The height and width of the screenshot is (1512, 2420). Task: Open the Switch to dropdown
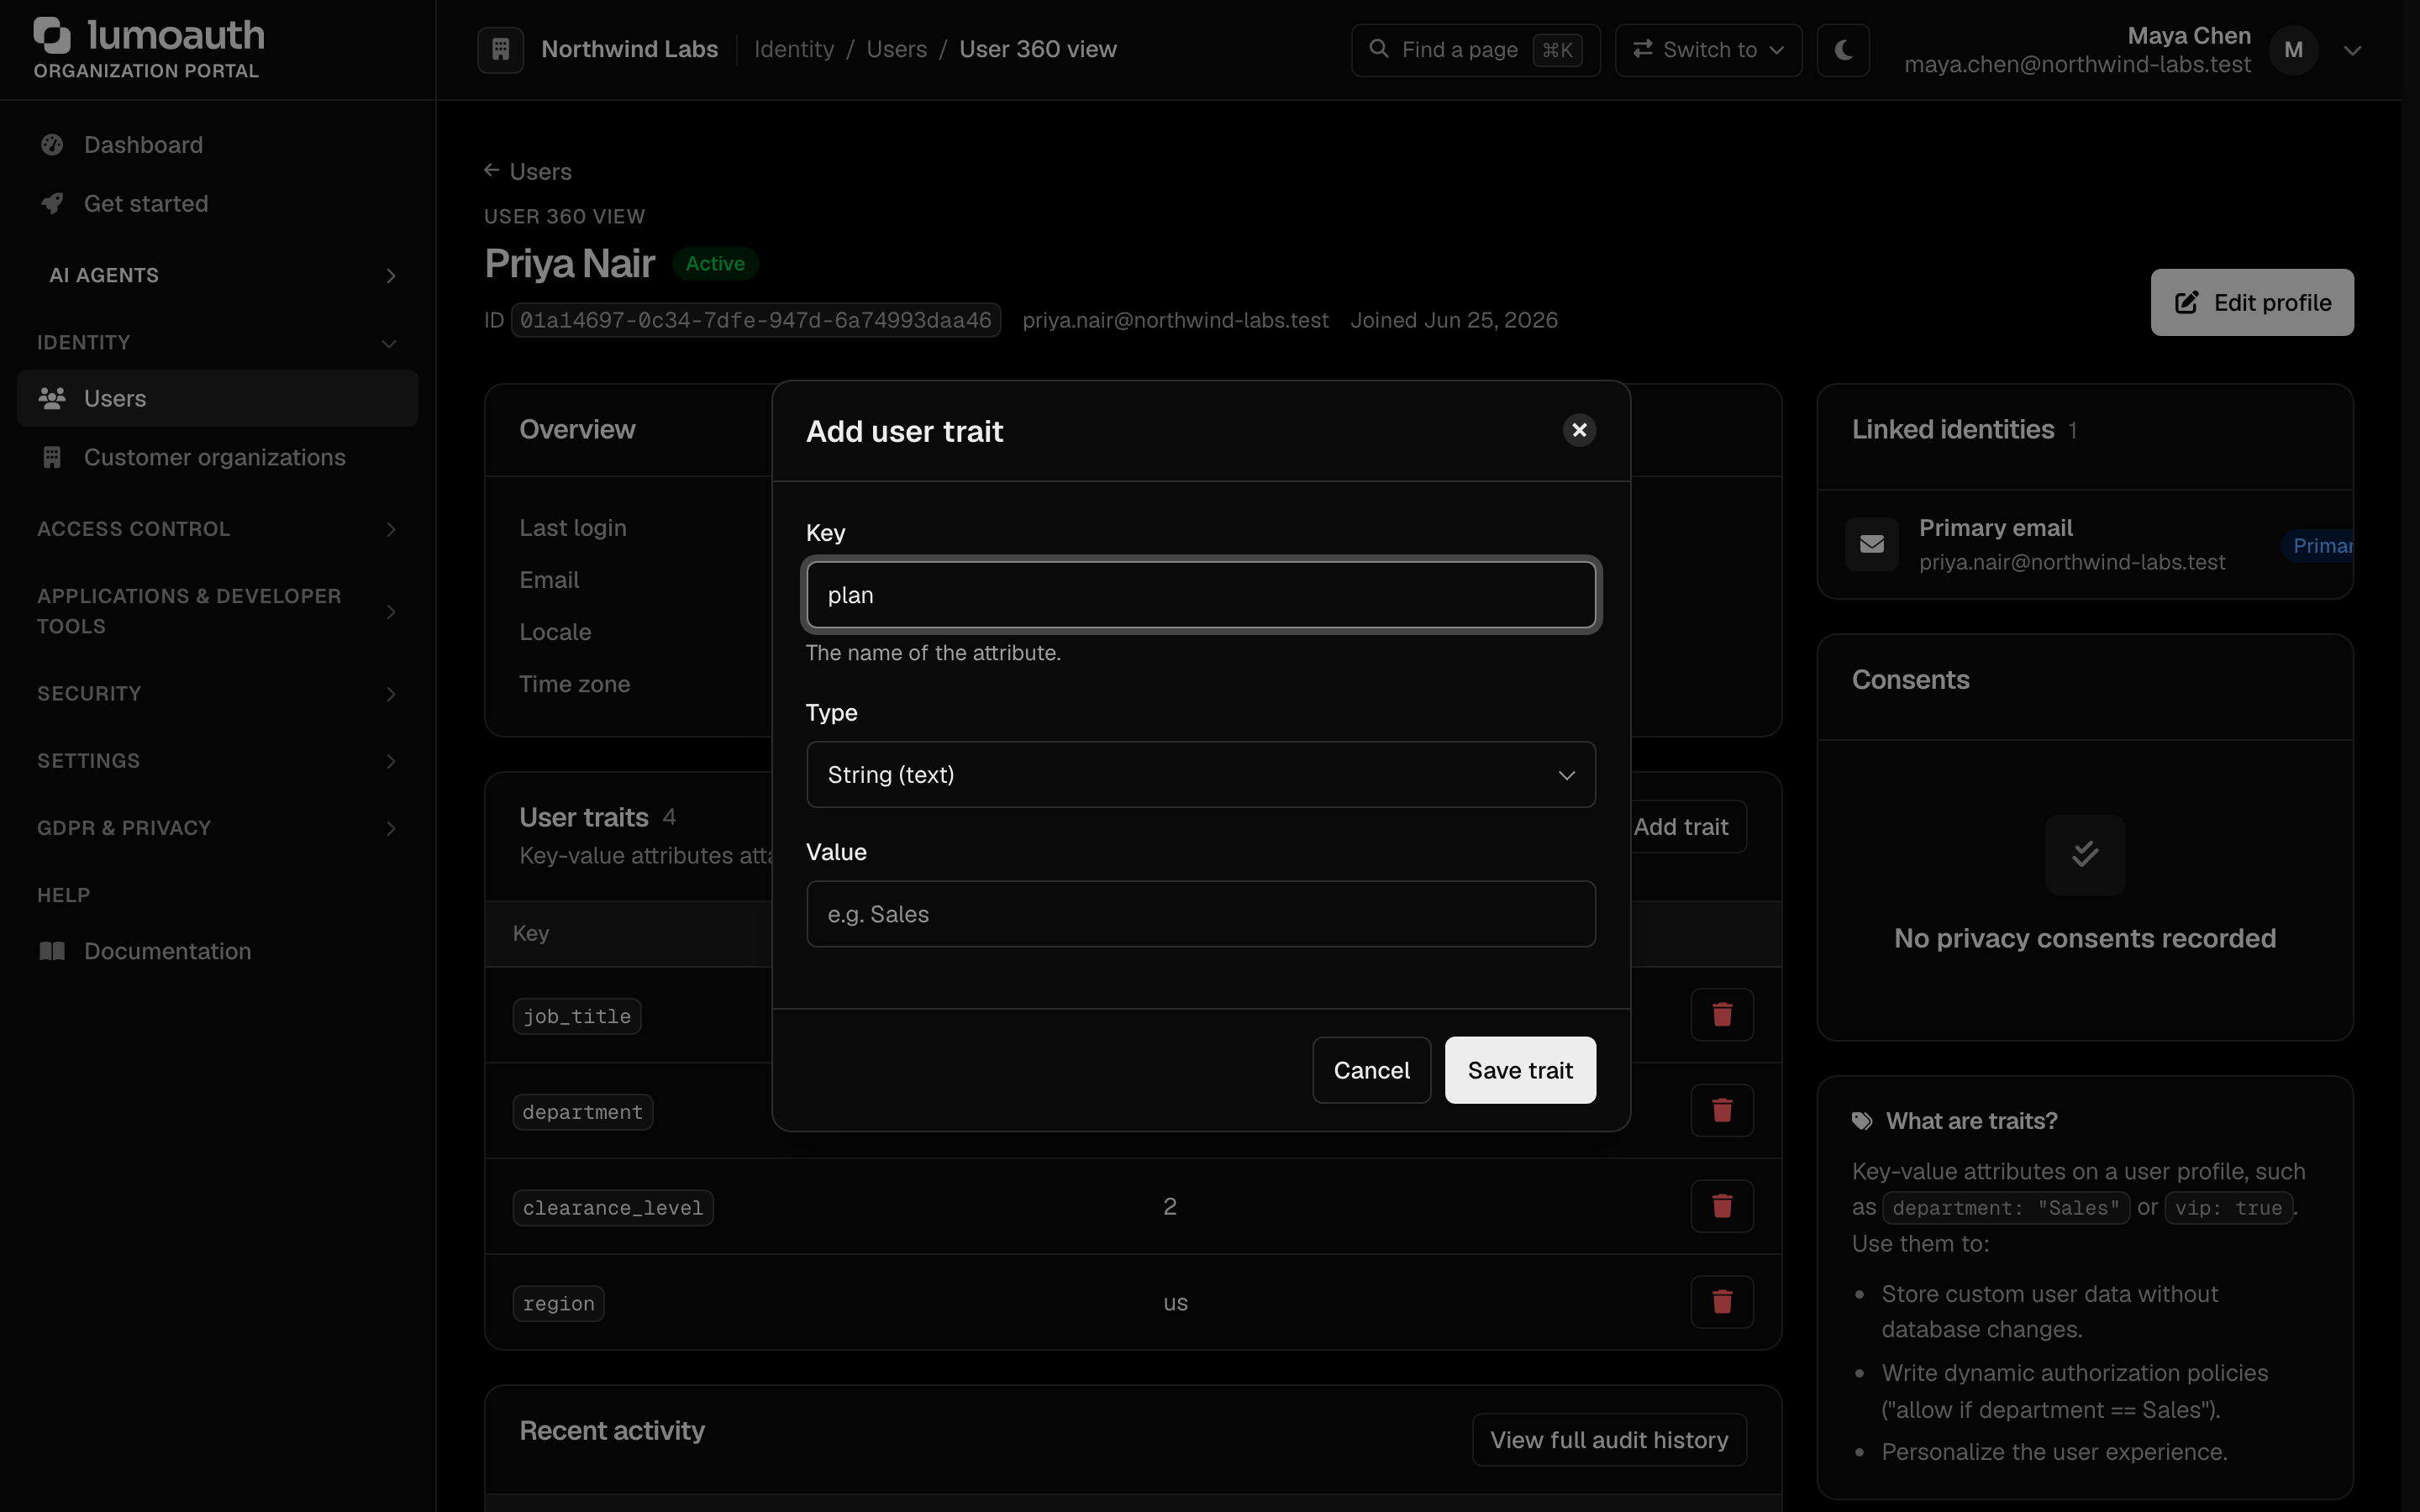point(1708,49)
